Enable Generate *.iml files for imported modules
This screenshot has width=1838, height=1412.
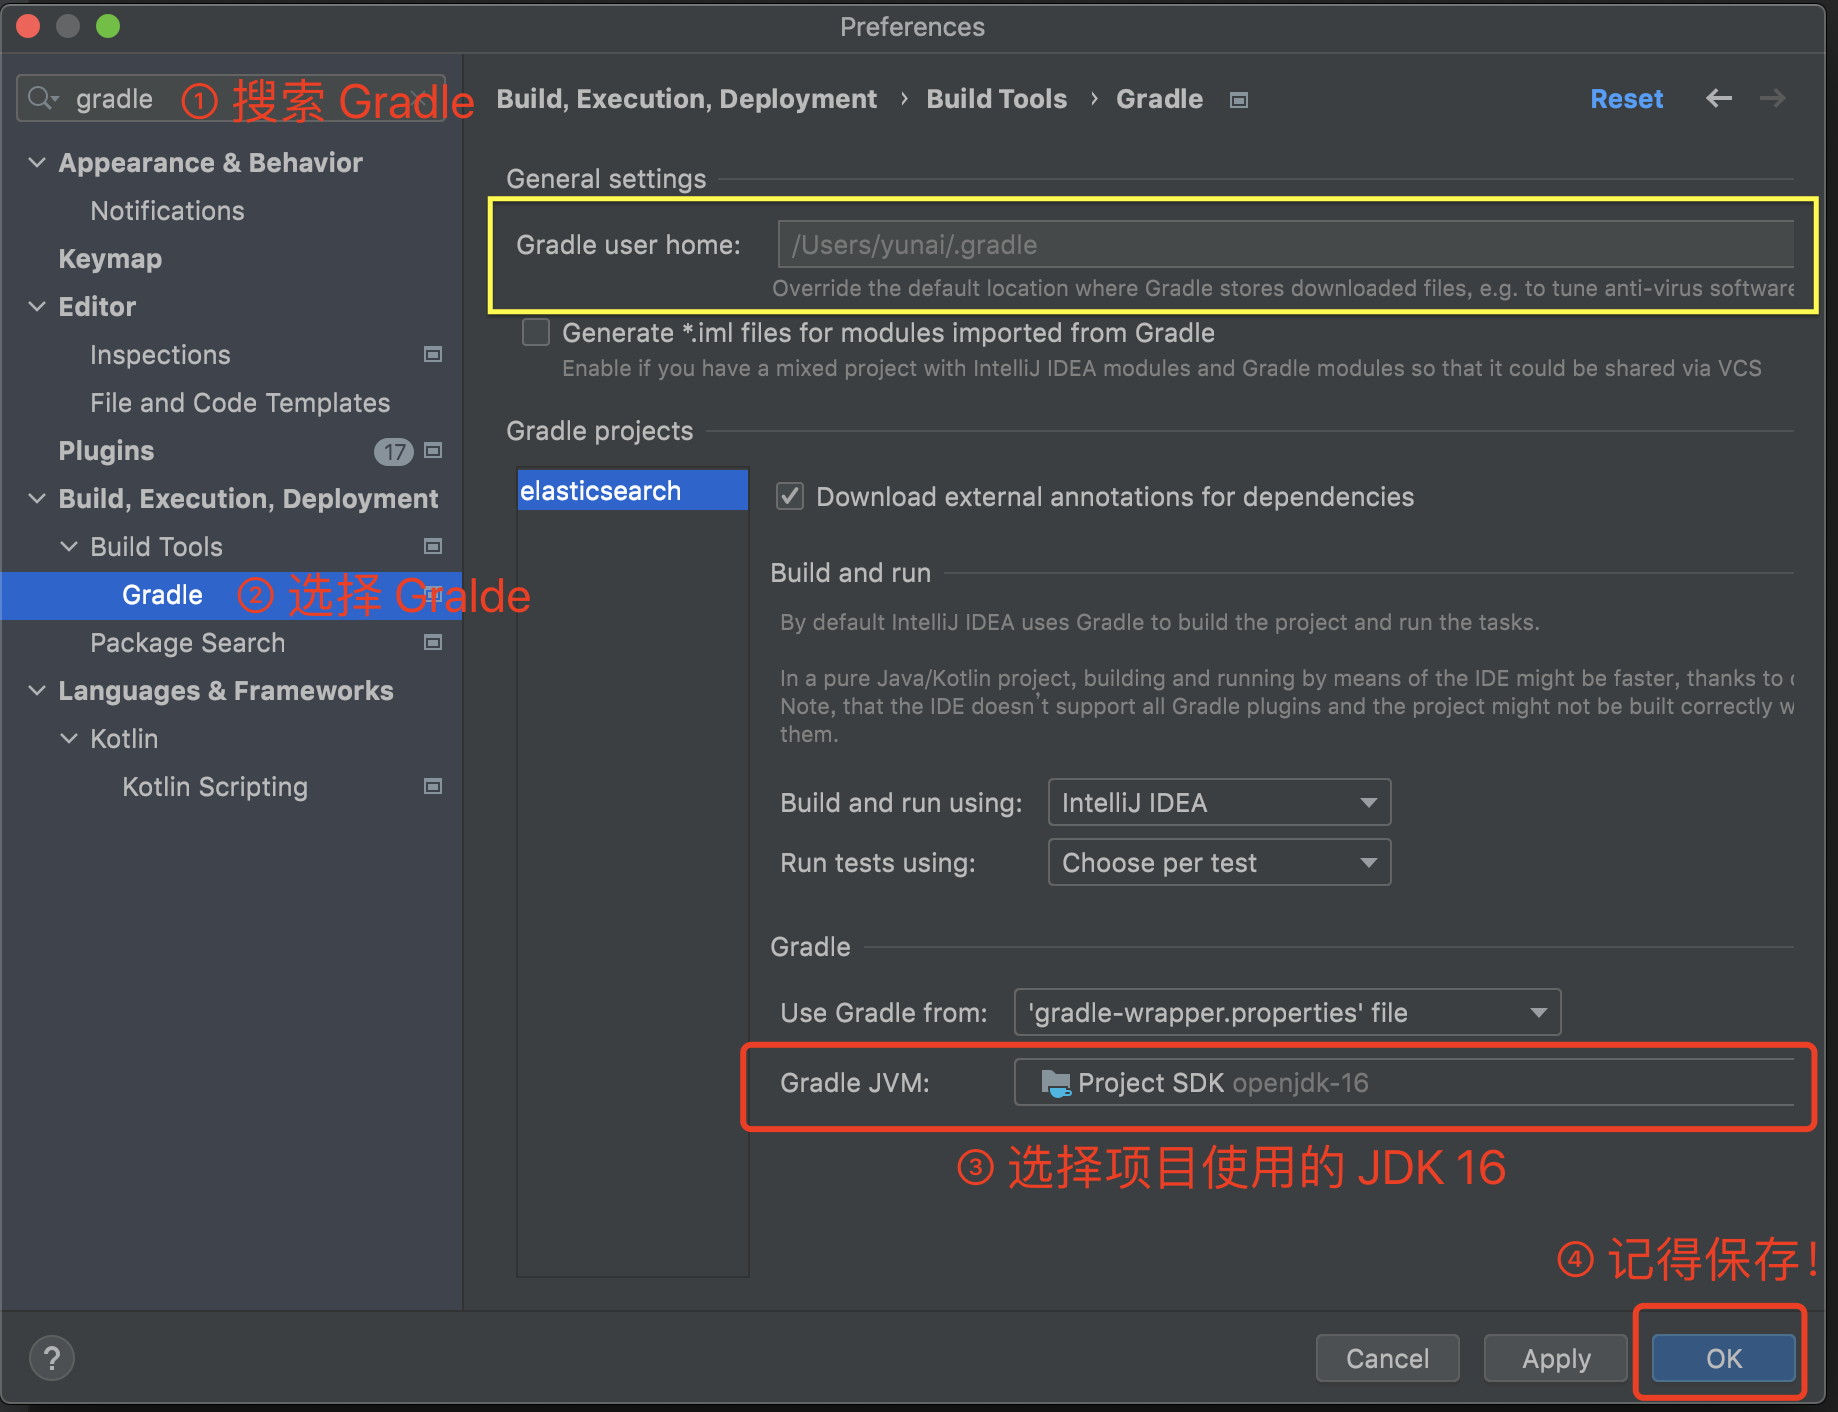(x=536, y=332)
